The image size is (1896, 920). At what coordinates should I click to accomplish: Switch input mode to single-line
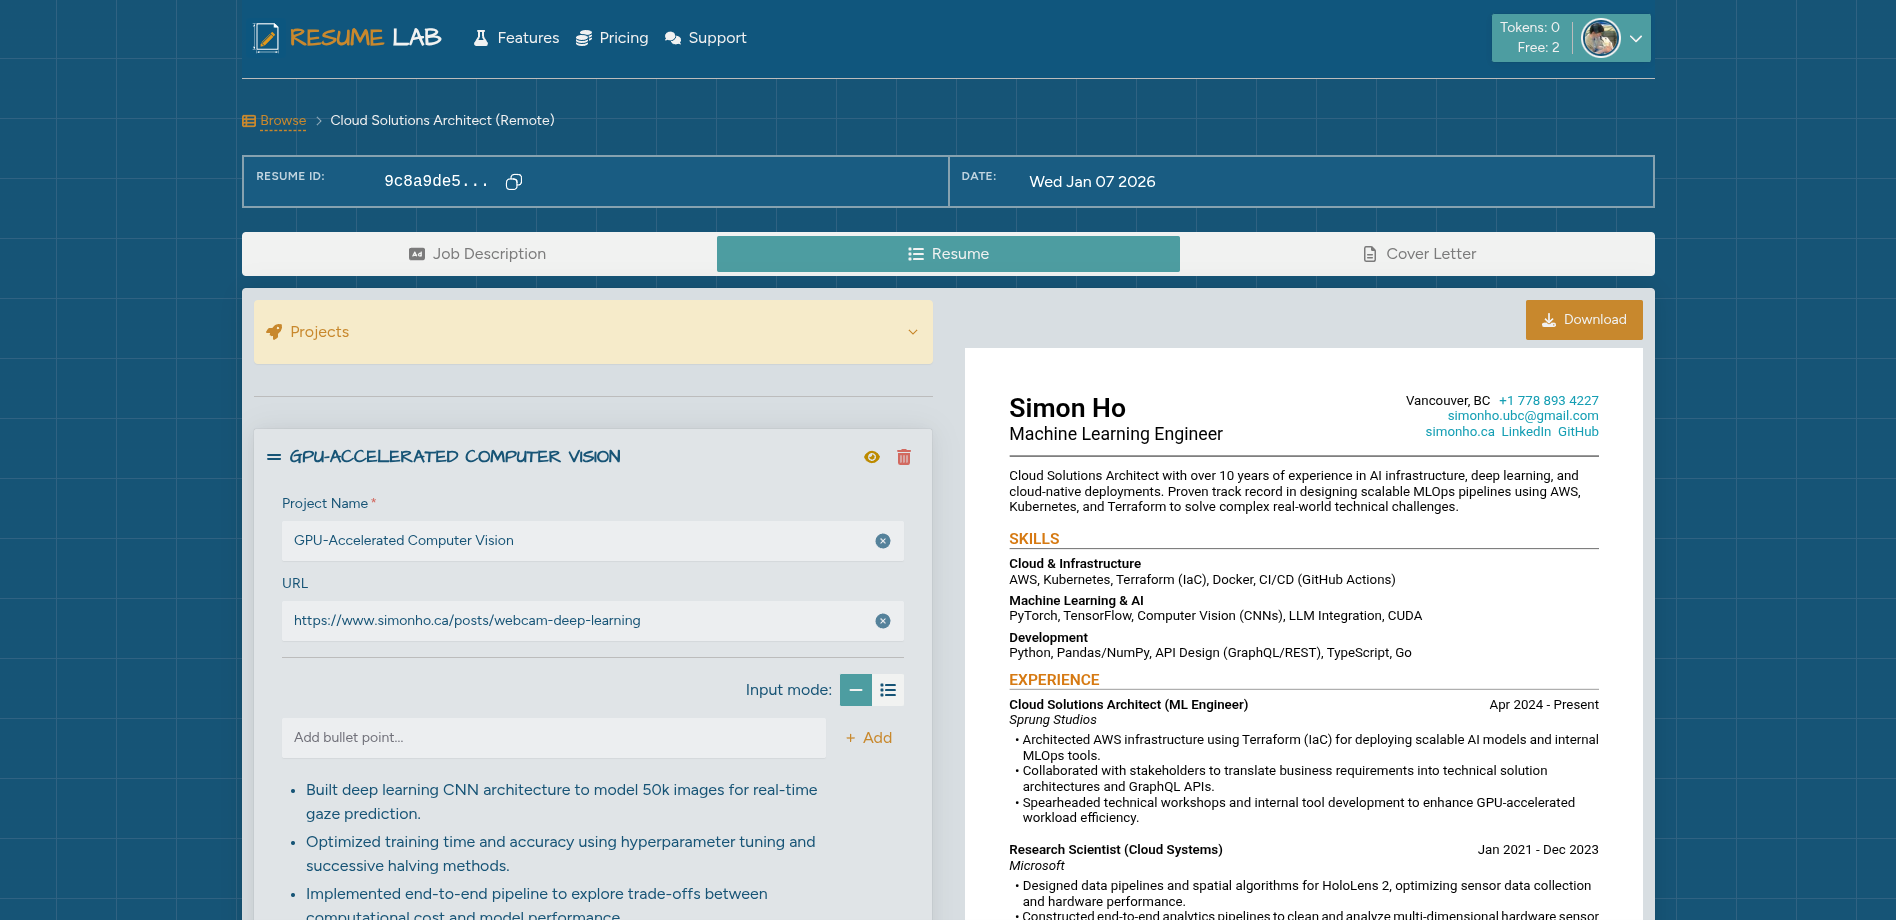pyautogui.click(x=855, y=689)
